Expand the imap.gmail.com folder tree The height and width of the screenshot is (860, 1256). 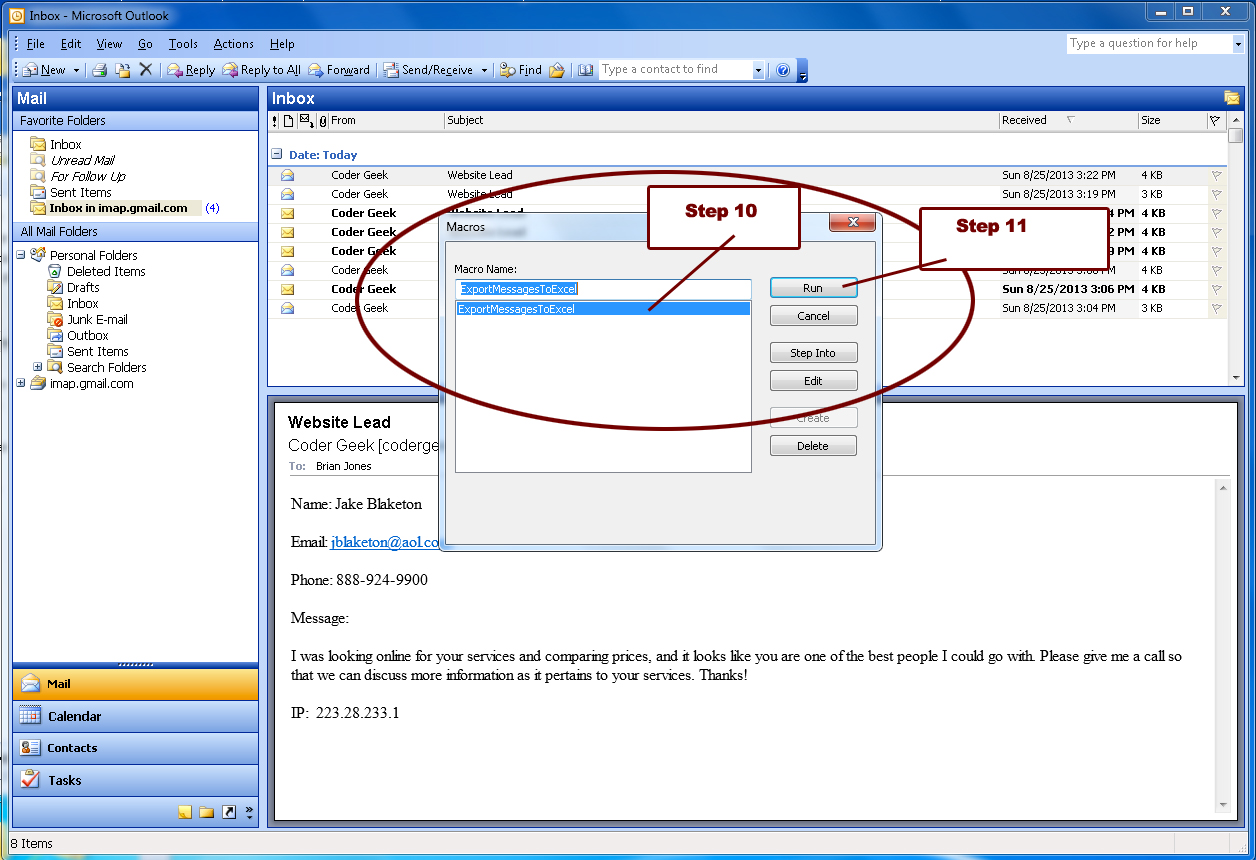coord(21,384)
